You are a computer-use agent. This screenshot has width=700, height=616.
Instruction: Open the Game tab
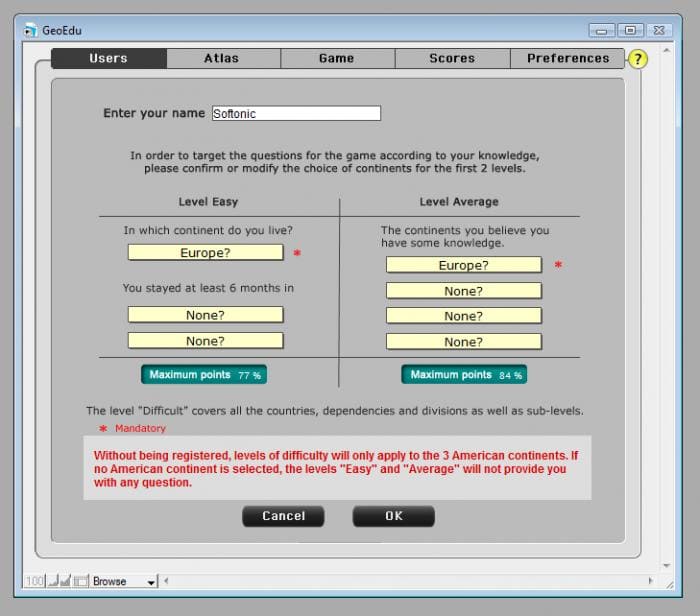pyautogui.click(x=338, y=58)
